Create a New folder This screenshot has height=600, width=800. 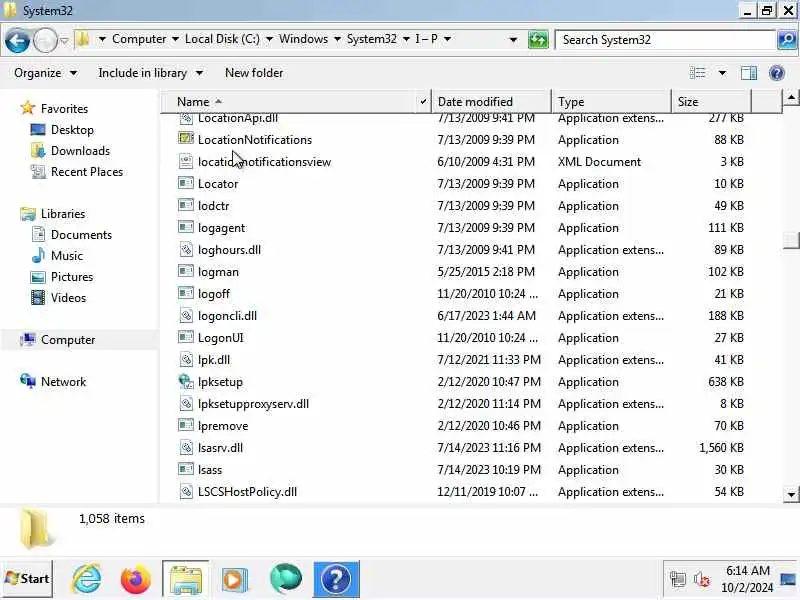coord(254,73)
